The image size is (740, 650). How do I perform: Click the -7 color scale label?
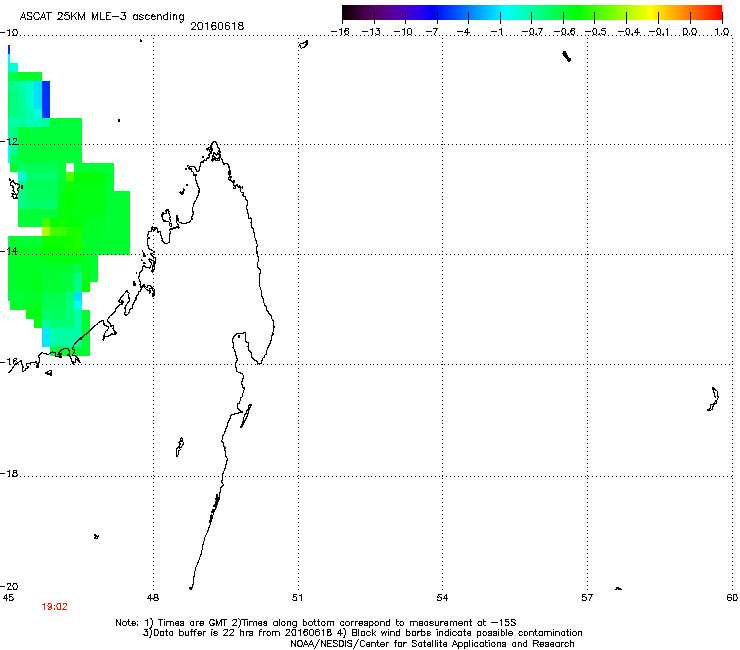tap(432, 32)
